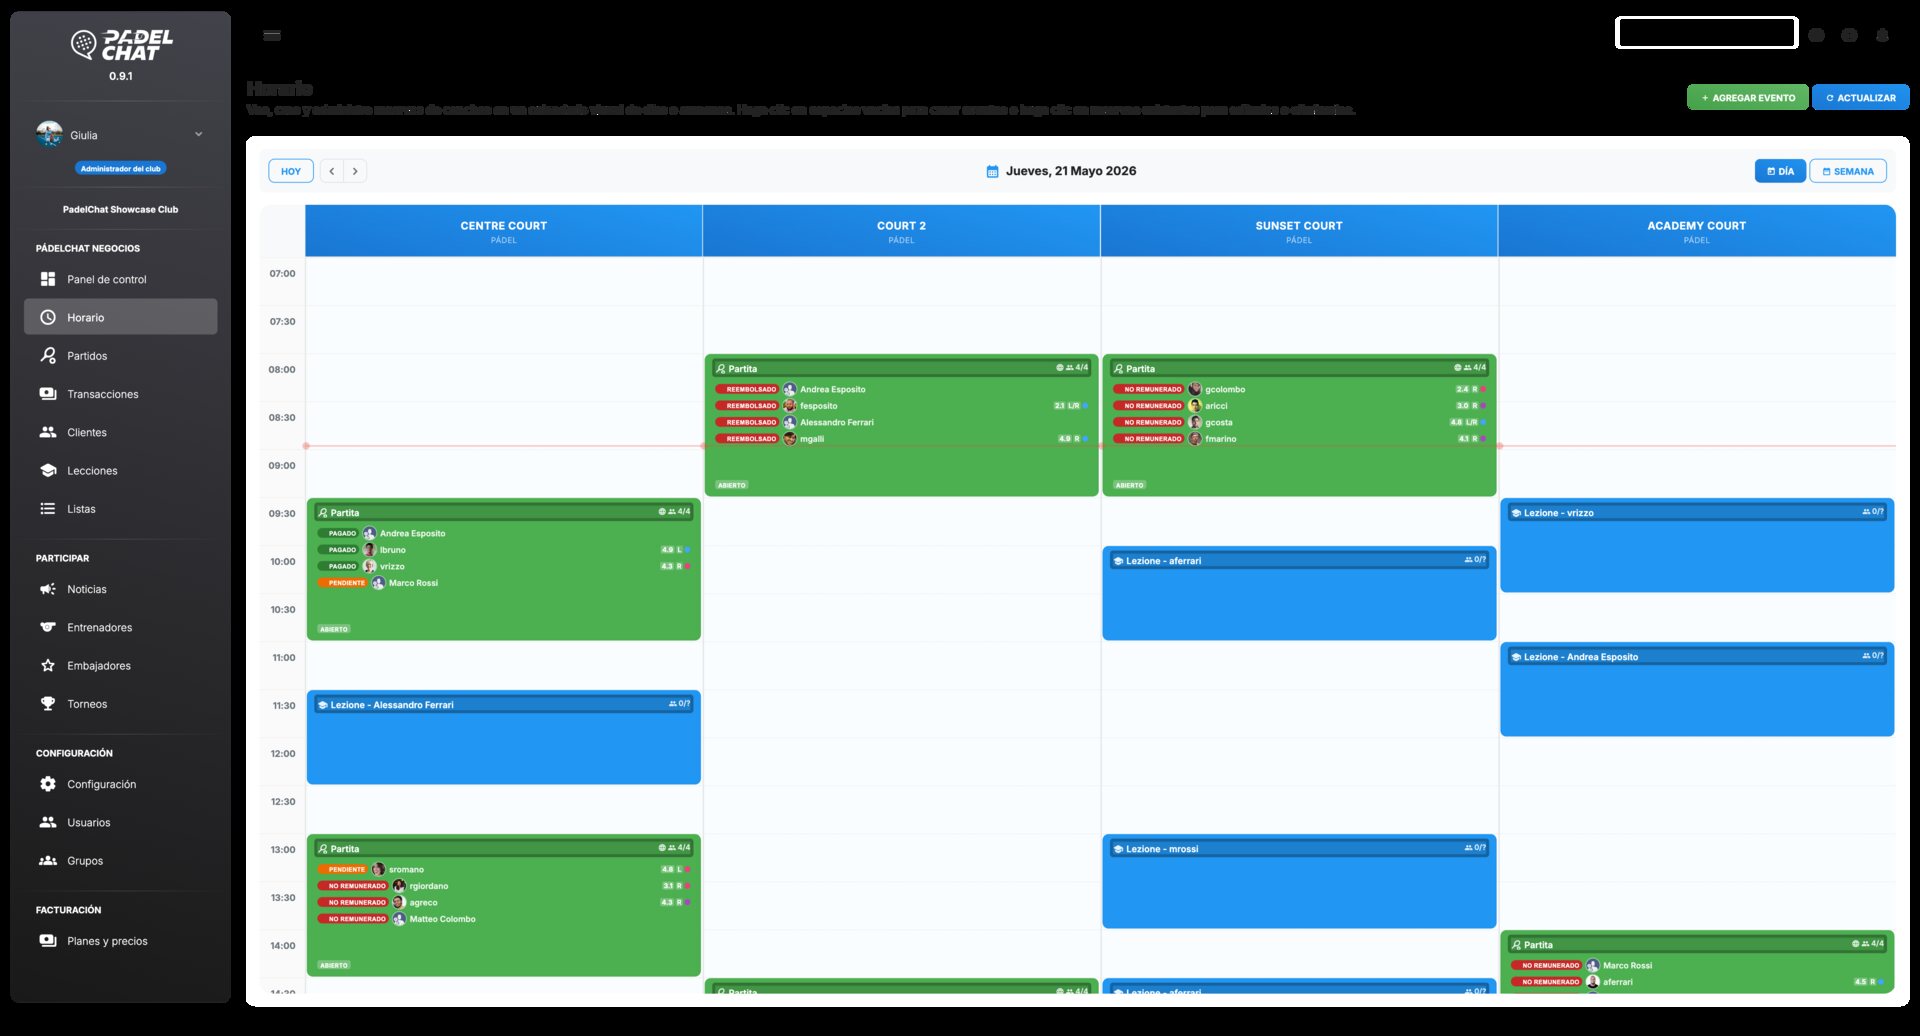Open the hamburger menu icon
Screen dimensions: 1920x1036
[x=272, y=35]
